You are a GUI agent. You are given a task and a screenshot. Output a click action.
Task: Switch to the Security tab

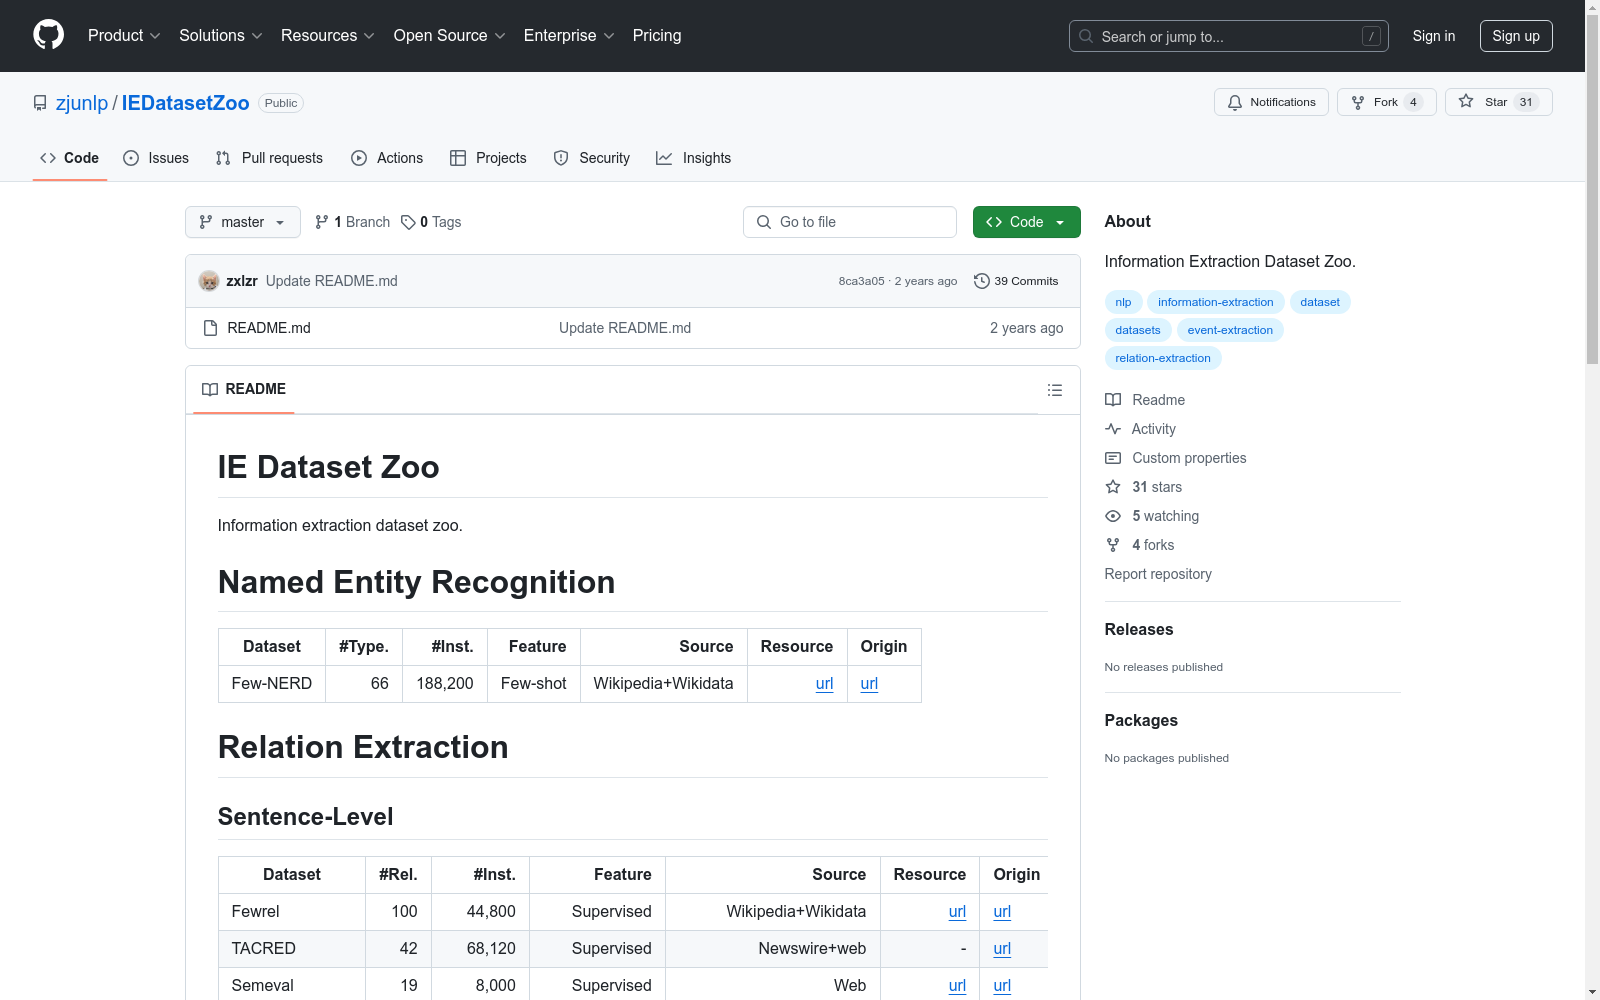point(592,158)
